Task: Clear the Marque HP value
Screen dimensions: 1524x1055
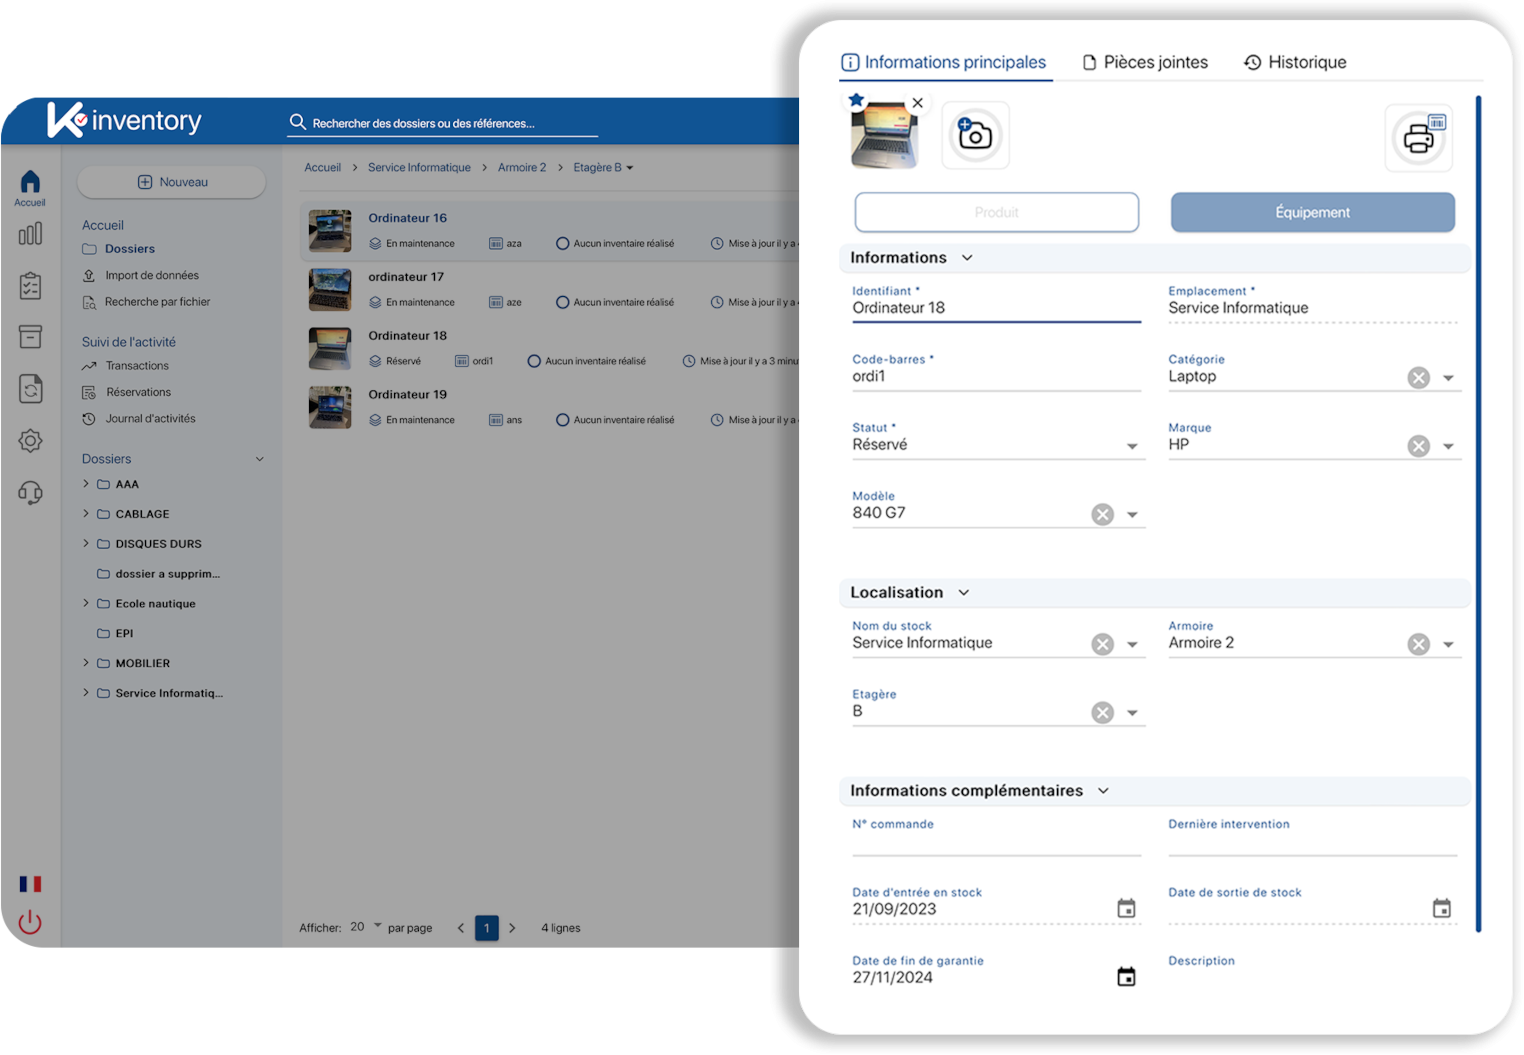Action: pyautogui.click(x=1419, y=446)
